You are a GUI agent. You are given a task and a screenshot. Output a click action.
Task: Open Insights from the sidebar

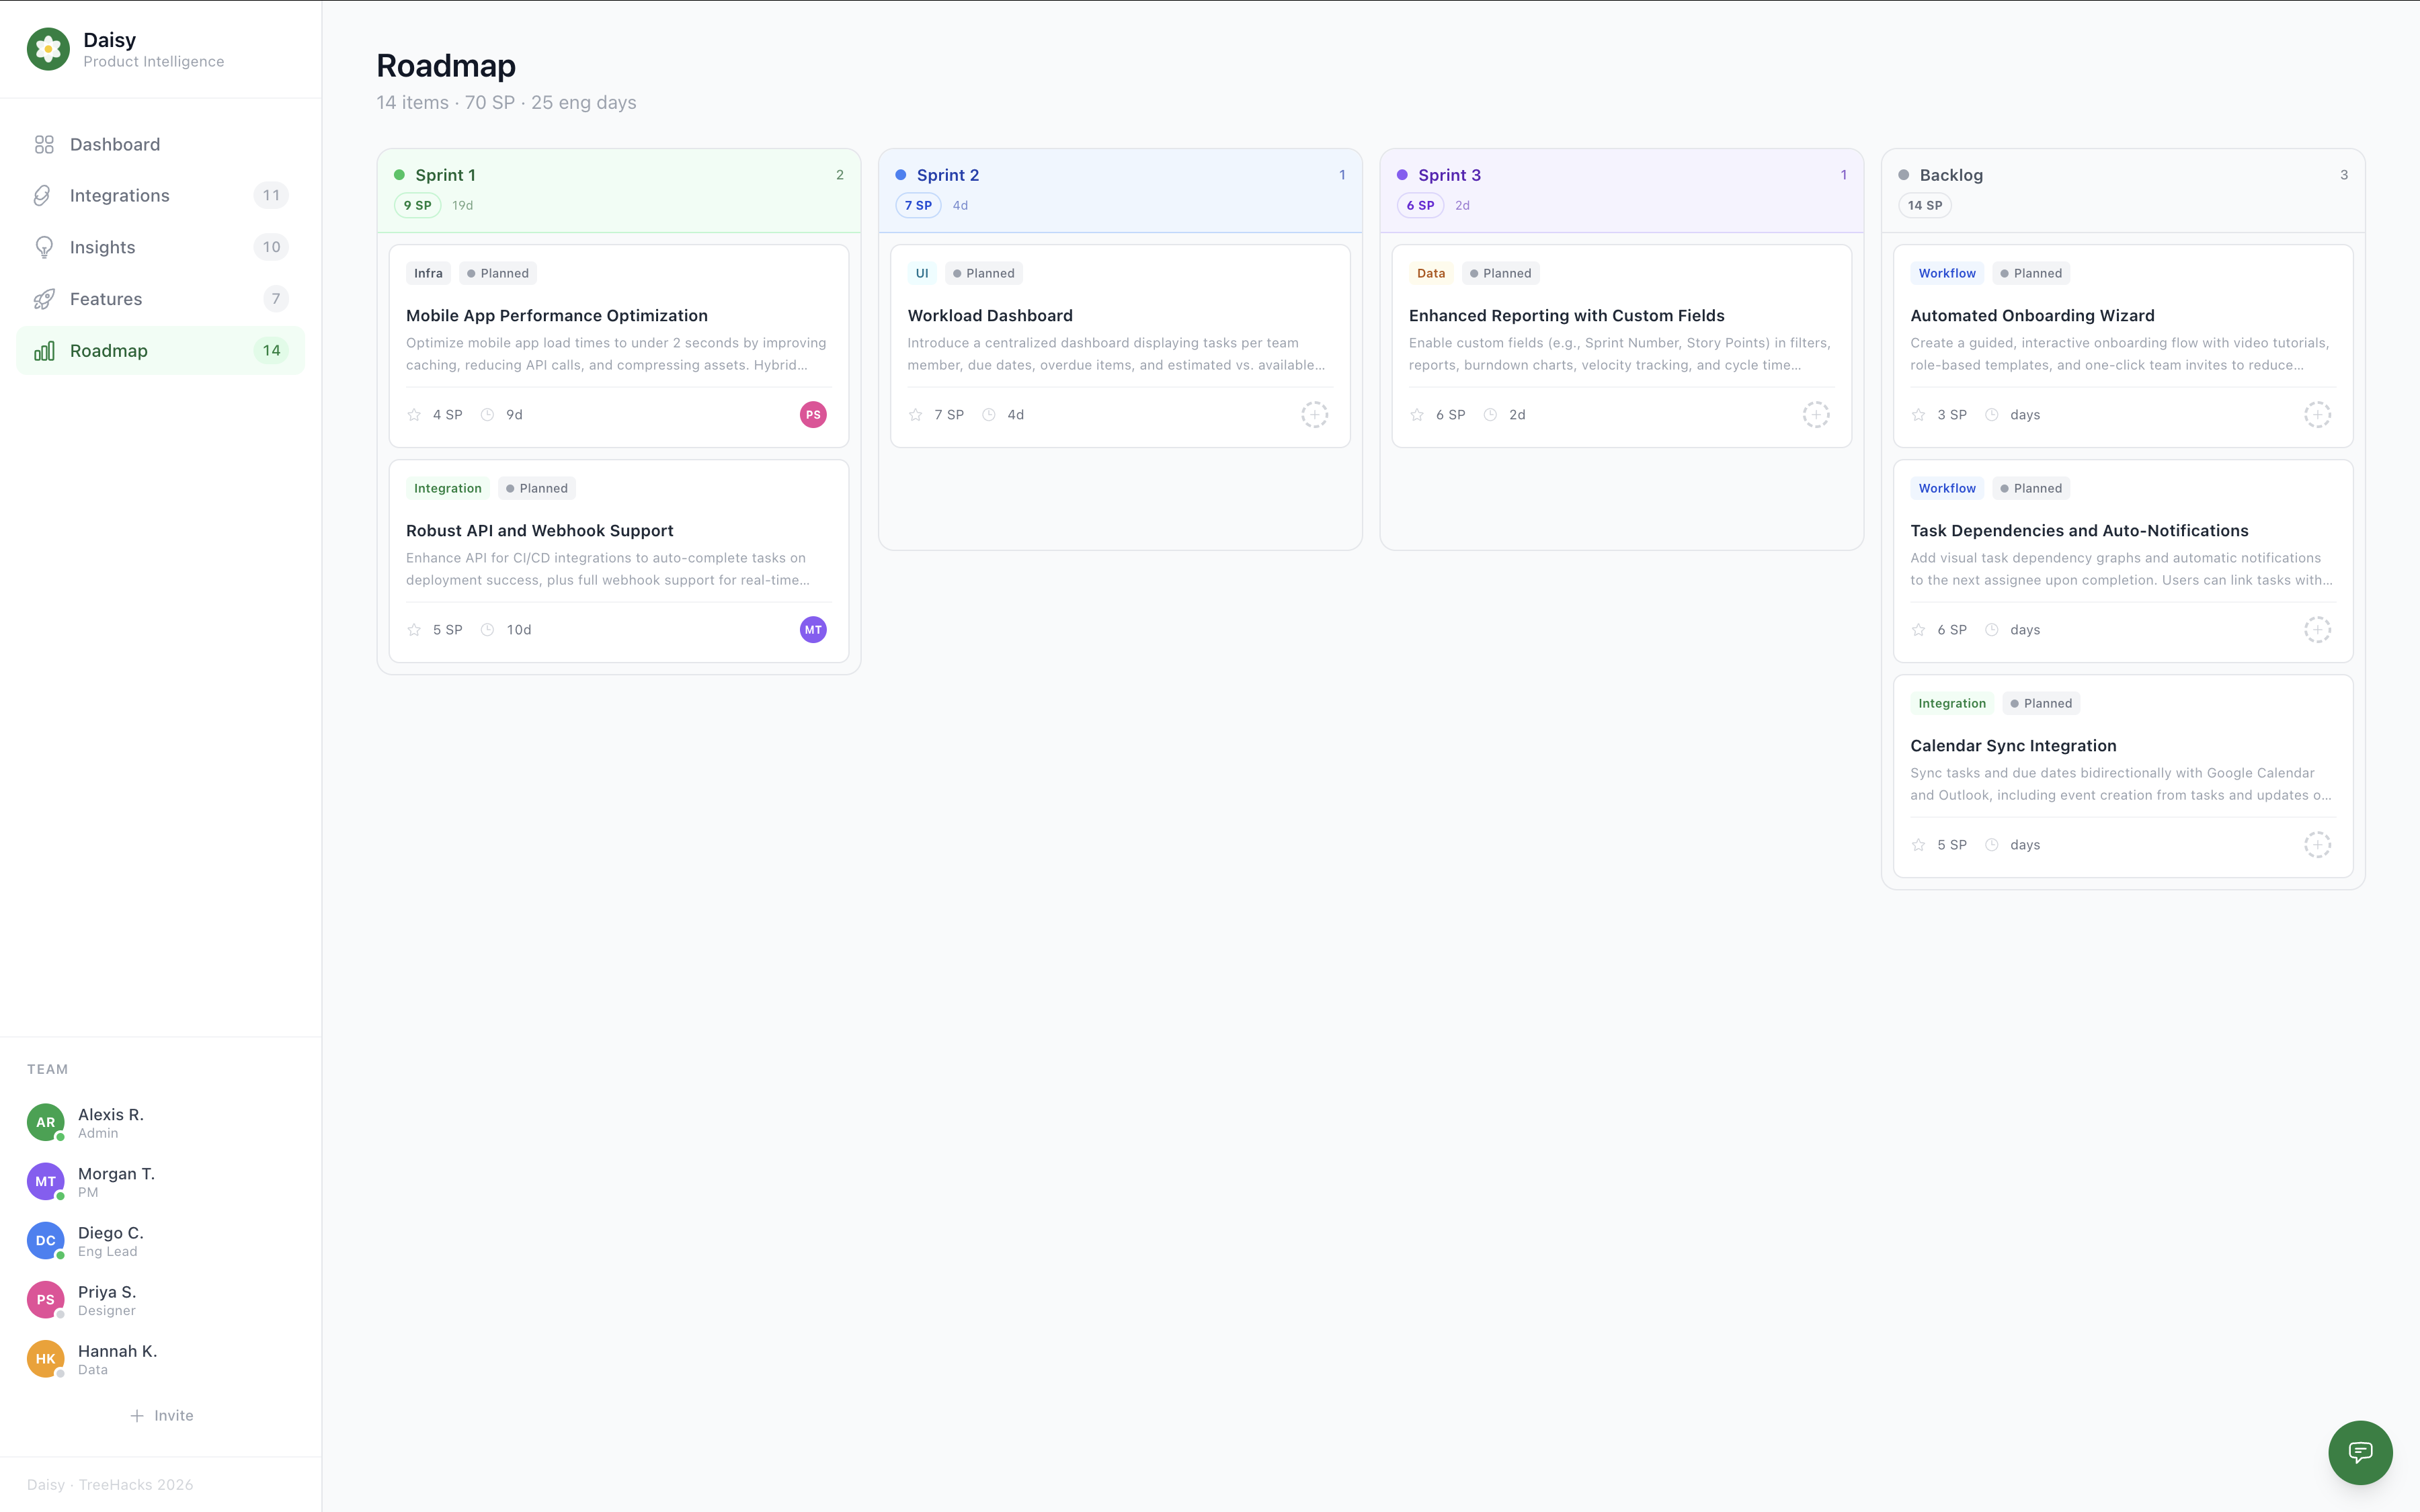point(102,247)
